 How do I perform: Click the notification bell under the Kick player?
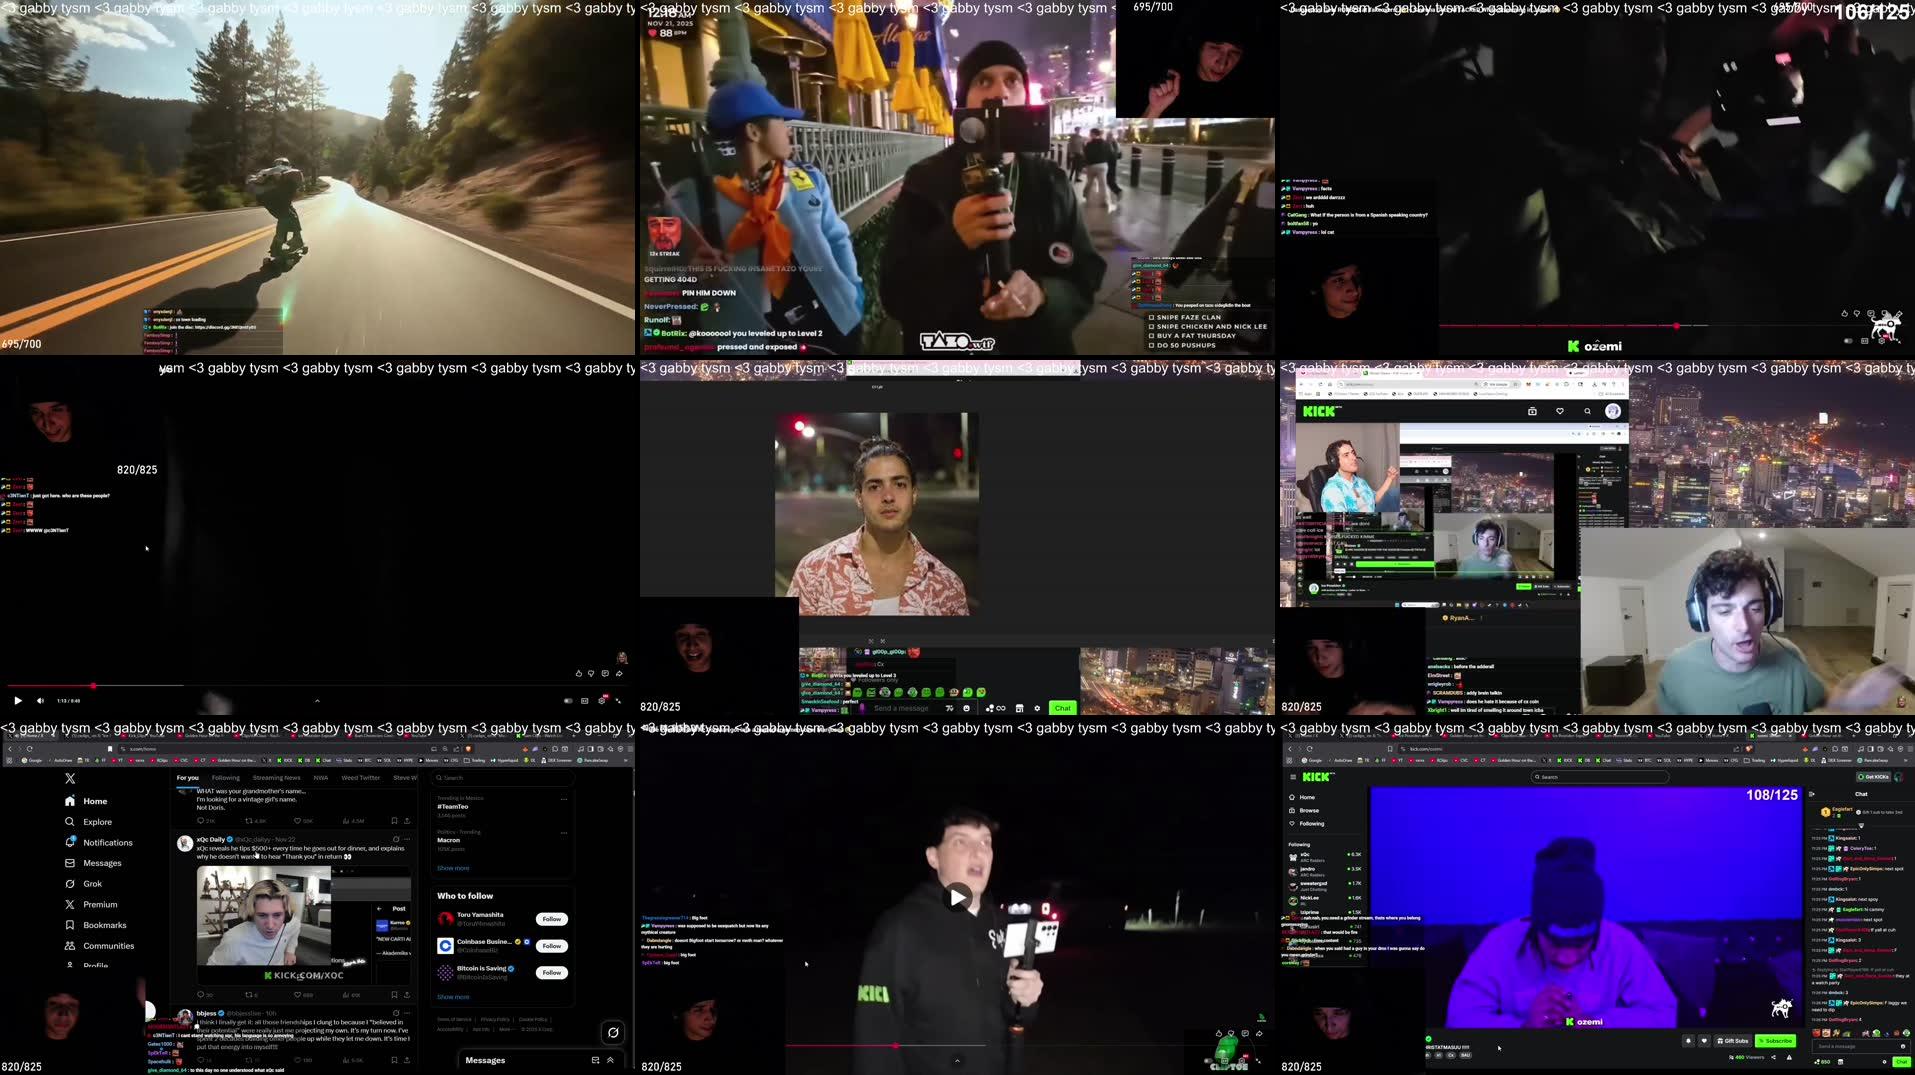pos(1688,1041)
